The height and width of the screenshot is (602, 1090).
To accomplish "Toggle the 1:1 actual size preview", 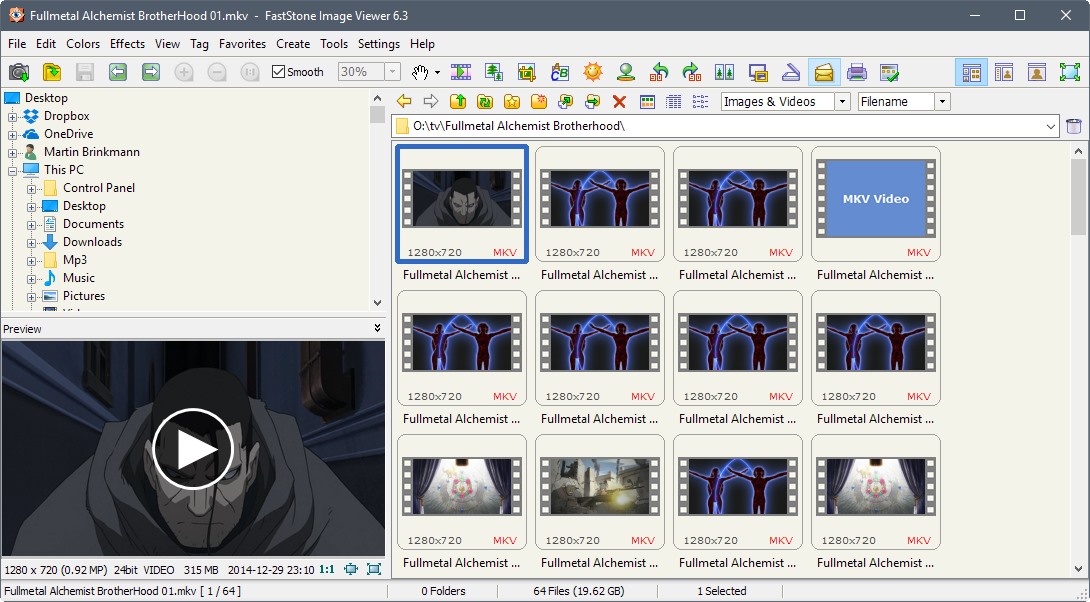I will click(327, 569).
